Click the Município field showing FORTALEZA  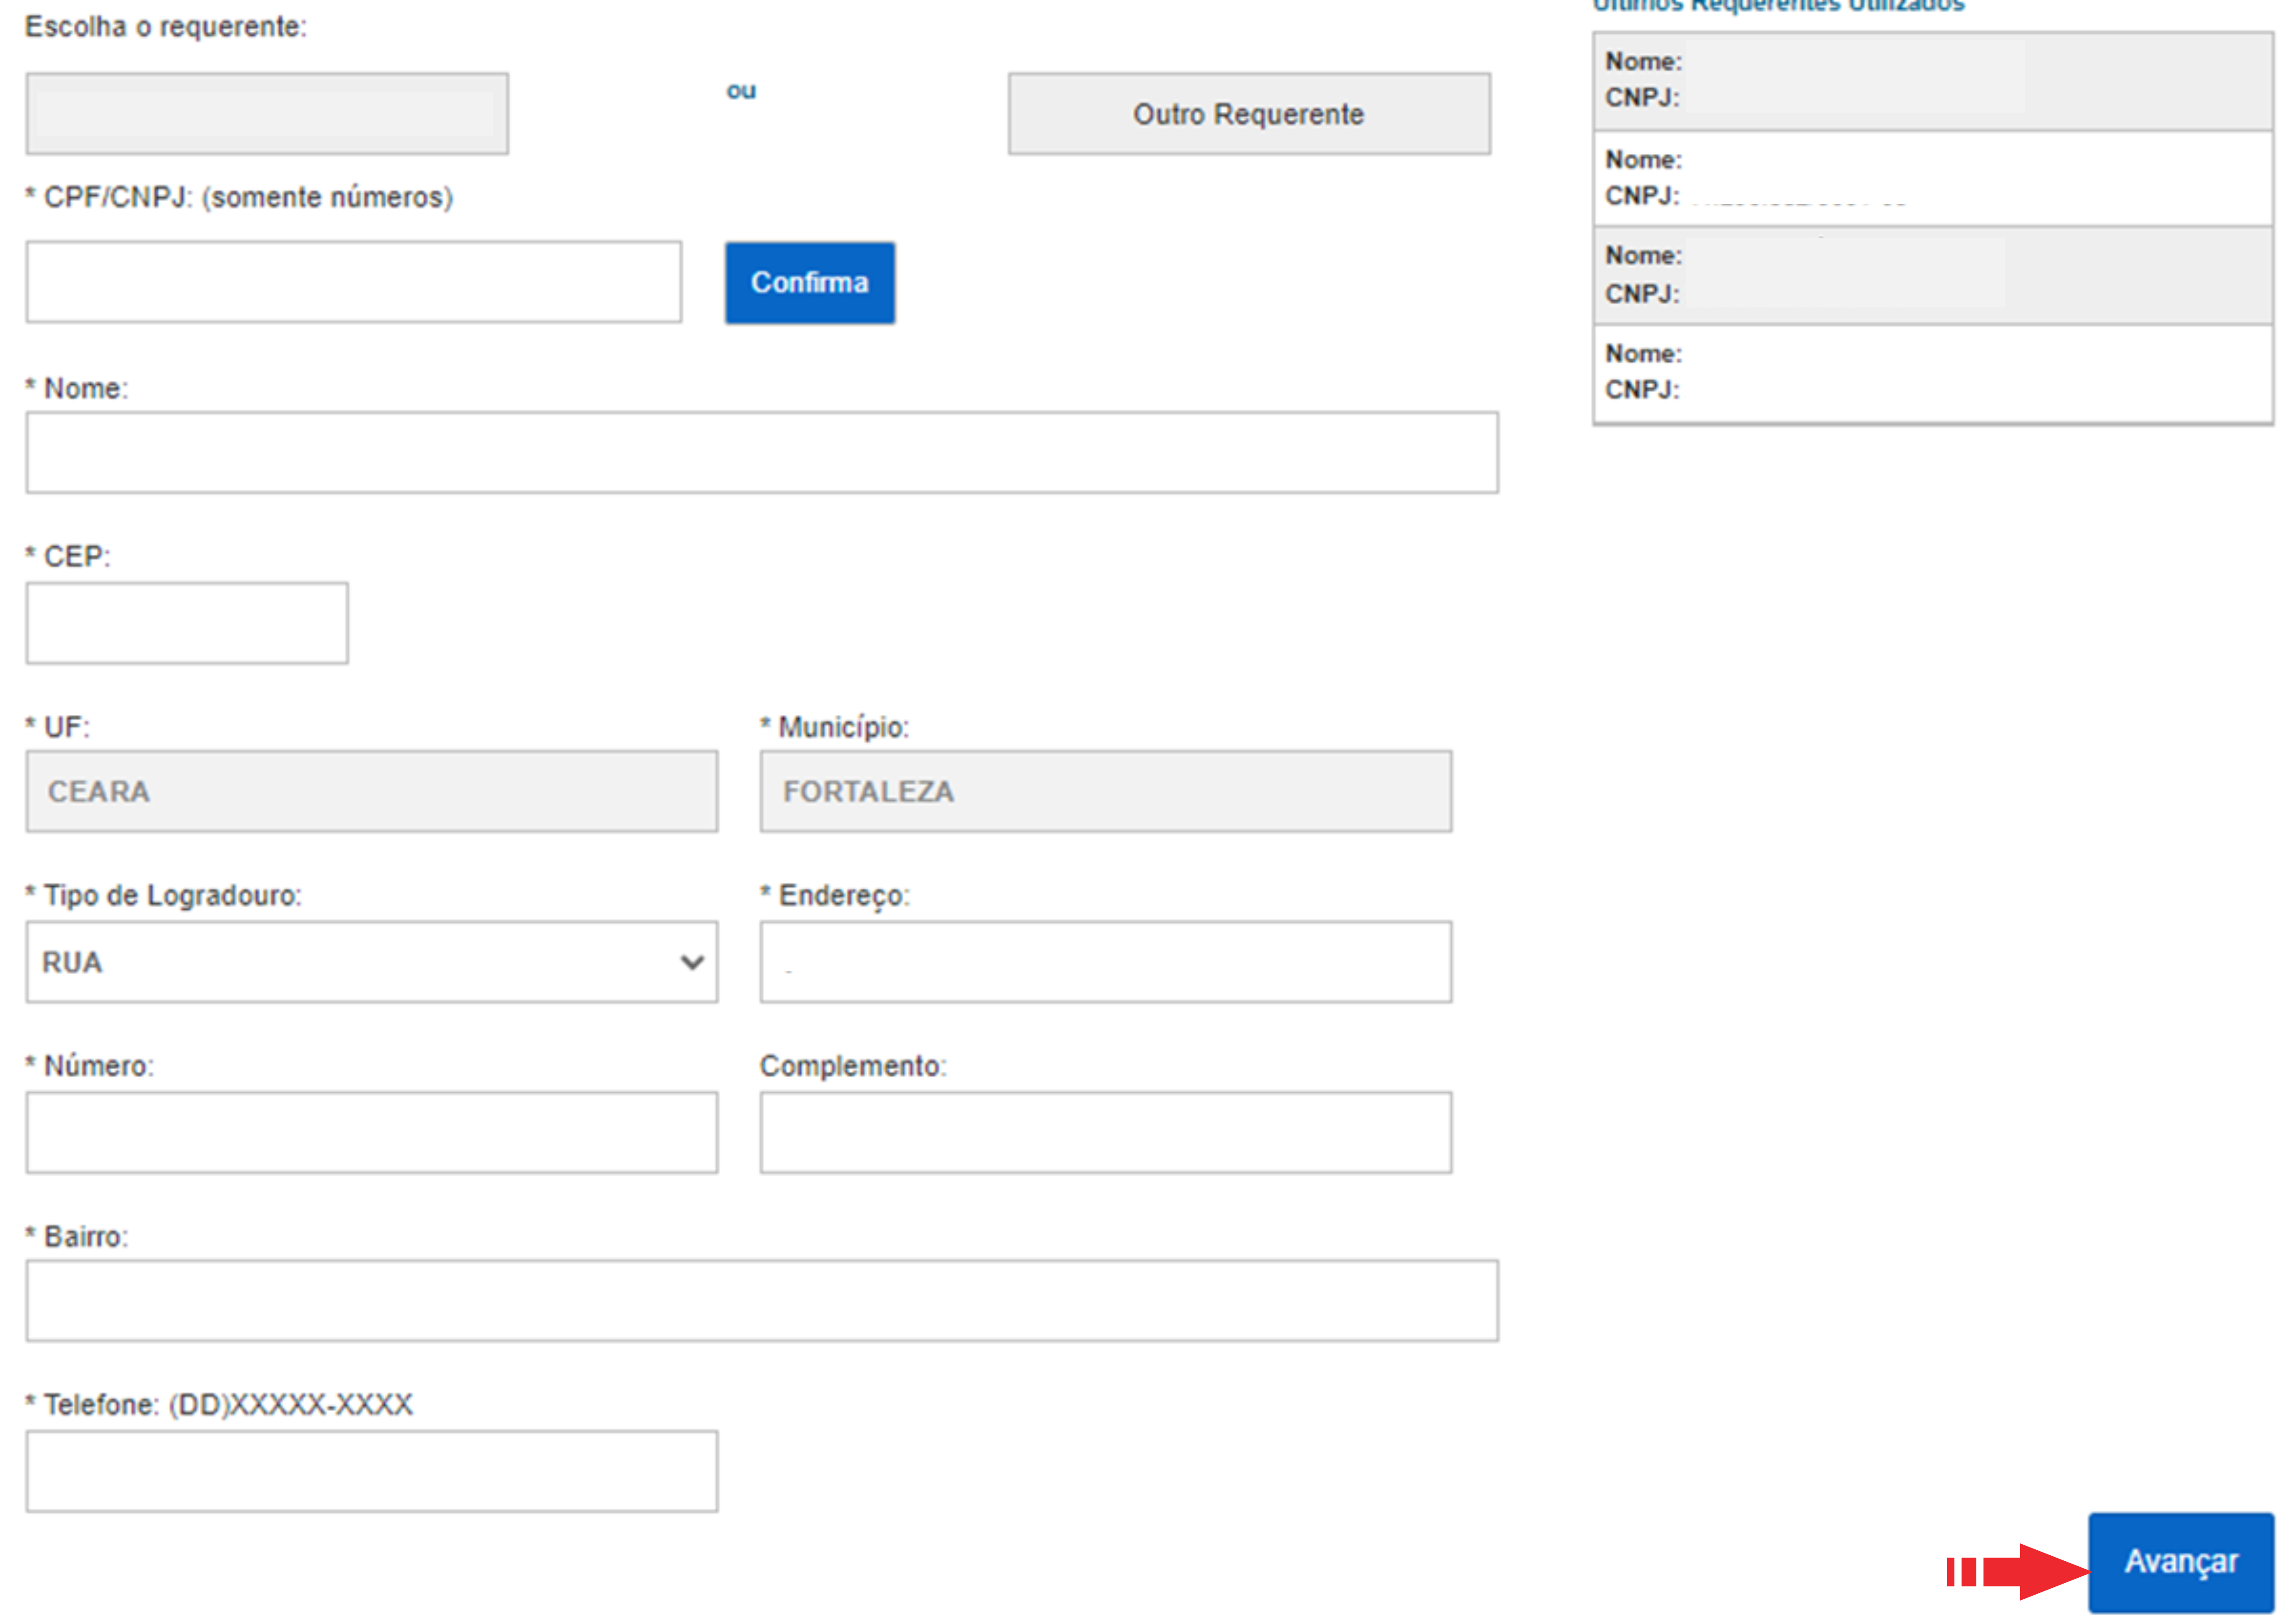[1105, 791]
